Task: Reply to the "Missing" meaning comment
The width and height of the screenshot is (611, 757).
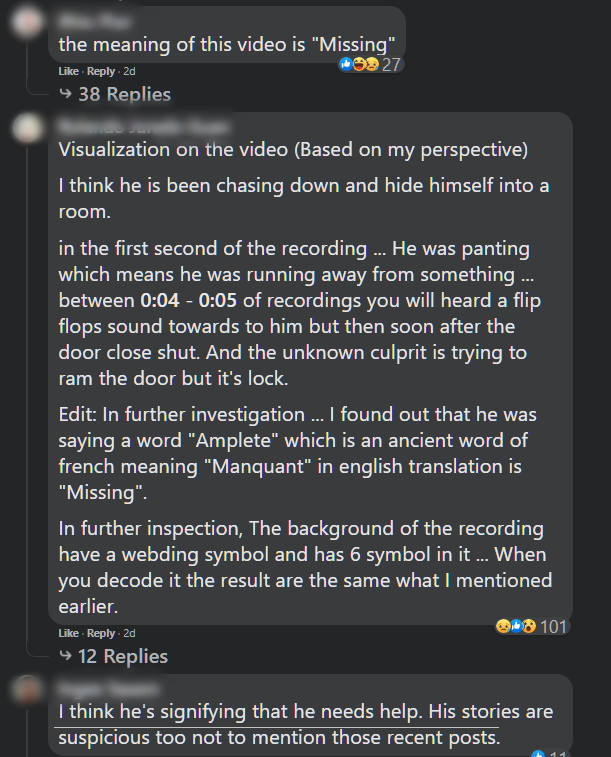Action: 101,71
